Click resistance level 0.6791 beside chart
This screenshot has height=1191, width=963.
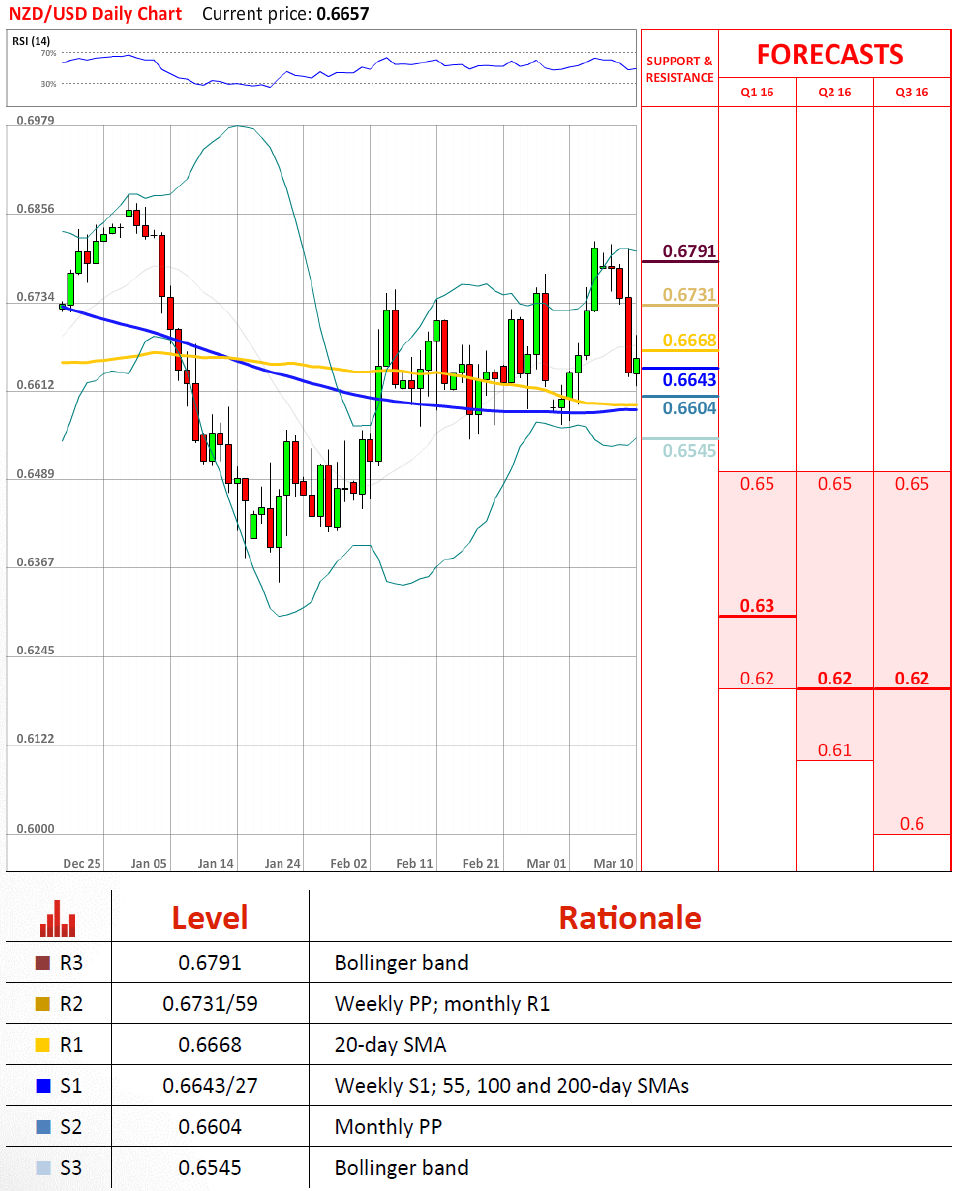click(689, 251)
